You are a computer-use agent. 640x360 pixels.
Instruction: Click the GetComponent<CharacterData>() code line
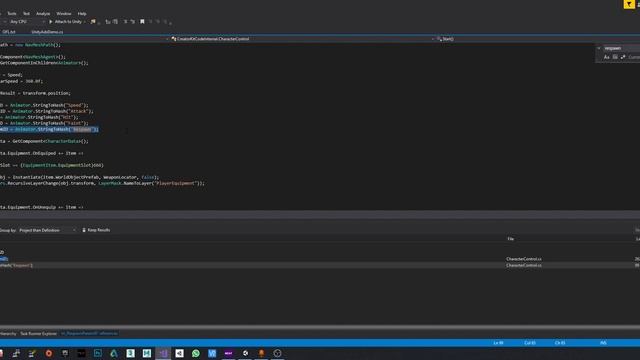pos(44,141)
